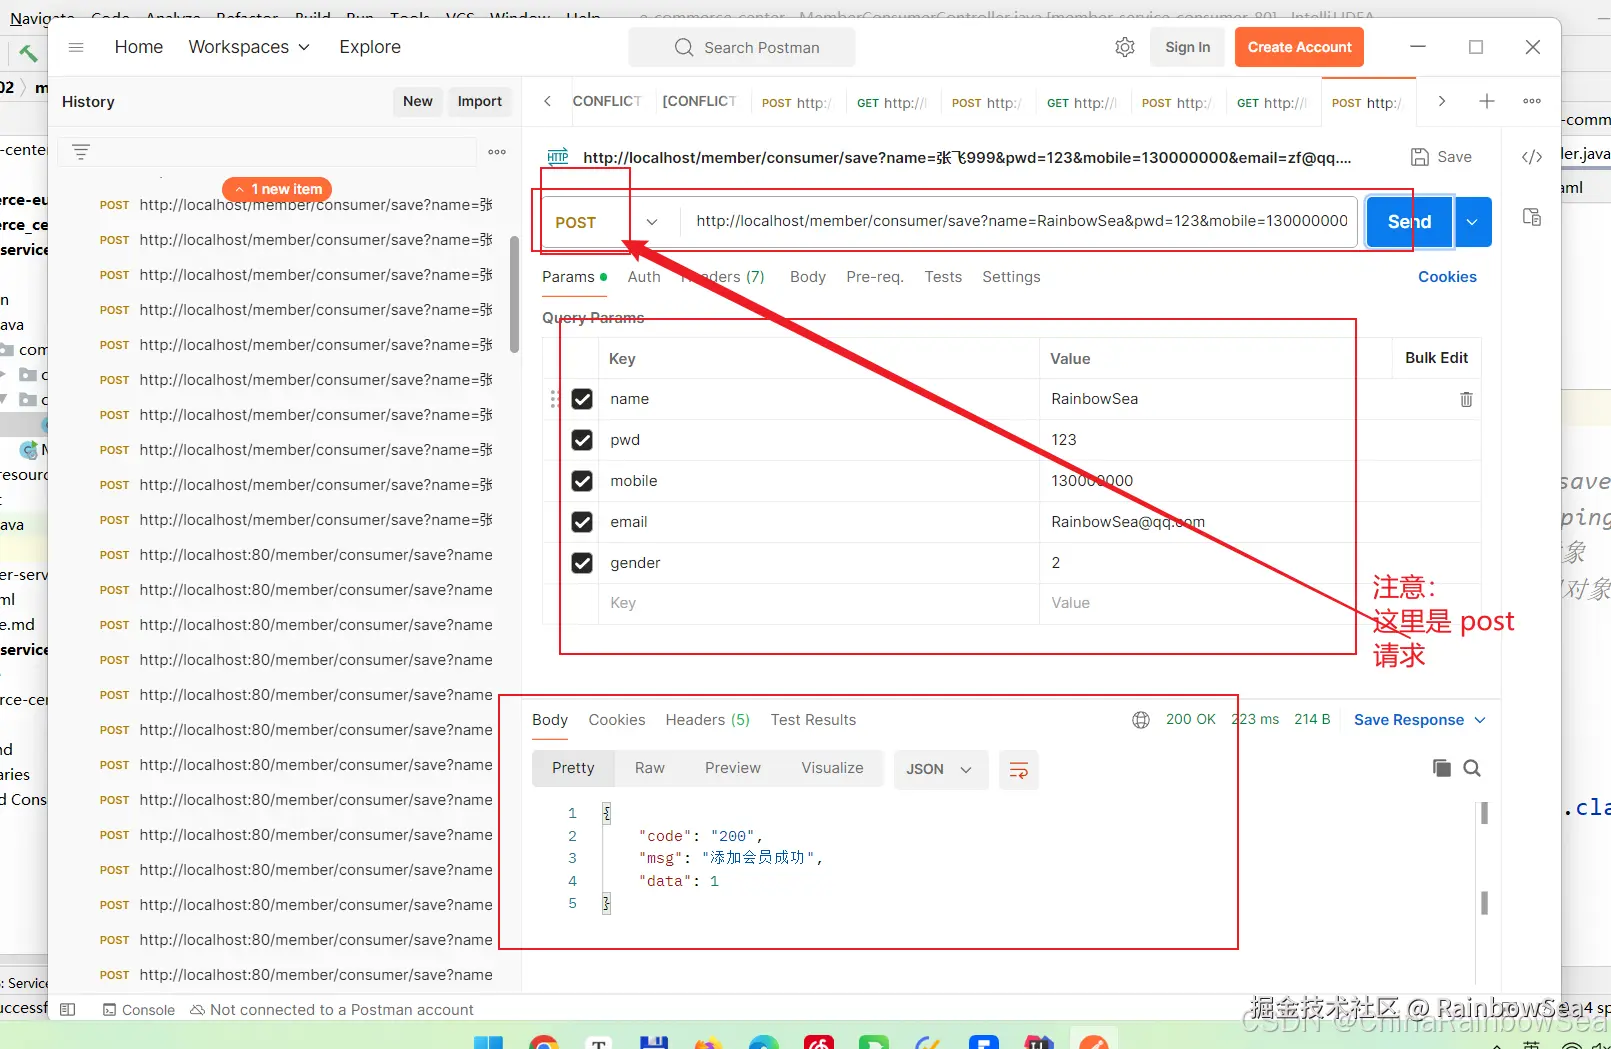The image size is (1611, 1049).
Task: Open the Tests tab
Action: point(943,277)
